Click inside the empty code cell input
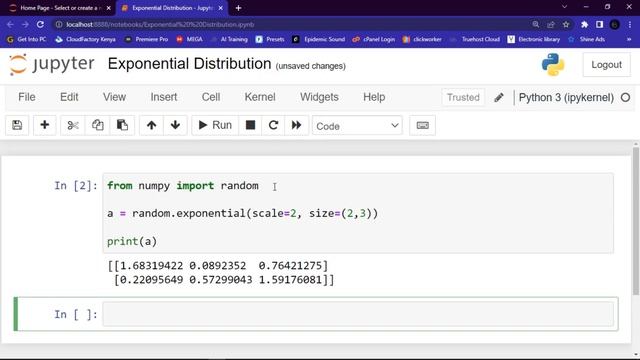Image resolution: width=640 pixels, height=360 pixels. click(x=358, y=314)
